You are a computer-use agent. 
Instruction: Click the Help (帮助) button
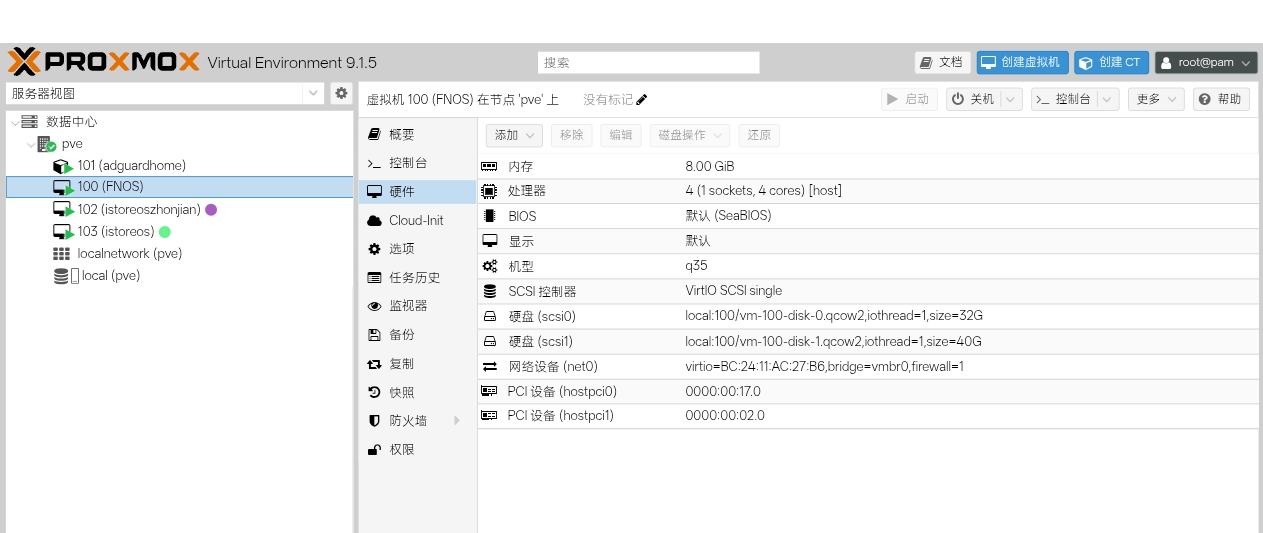(1221, 99)
